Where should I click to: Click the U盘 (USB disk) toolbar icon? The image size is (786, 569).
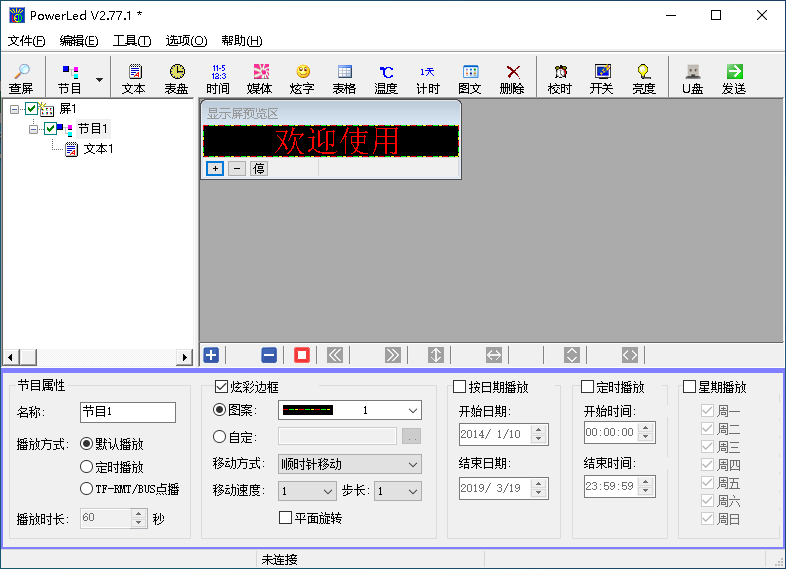click(692, 78)
